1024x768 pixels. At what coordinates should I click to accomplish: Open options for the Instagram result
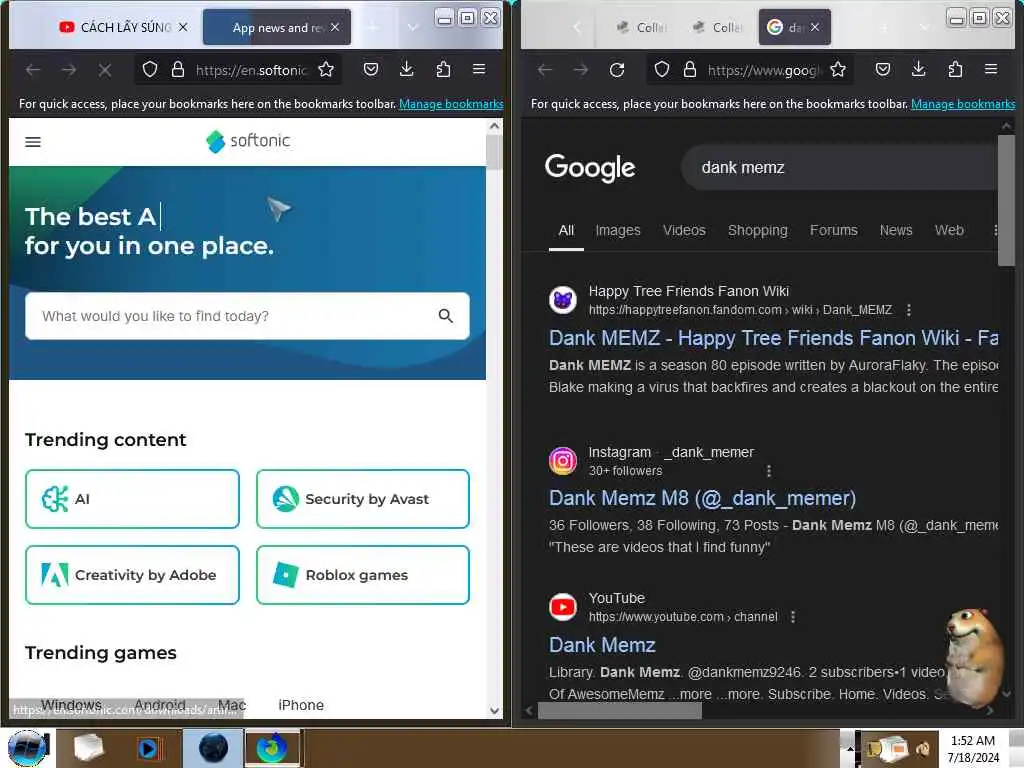pyautogui.click(x=769, y=471)
